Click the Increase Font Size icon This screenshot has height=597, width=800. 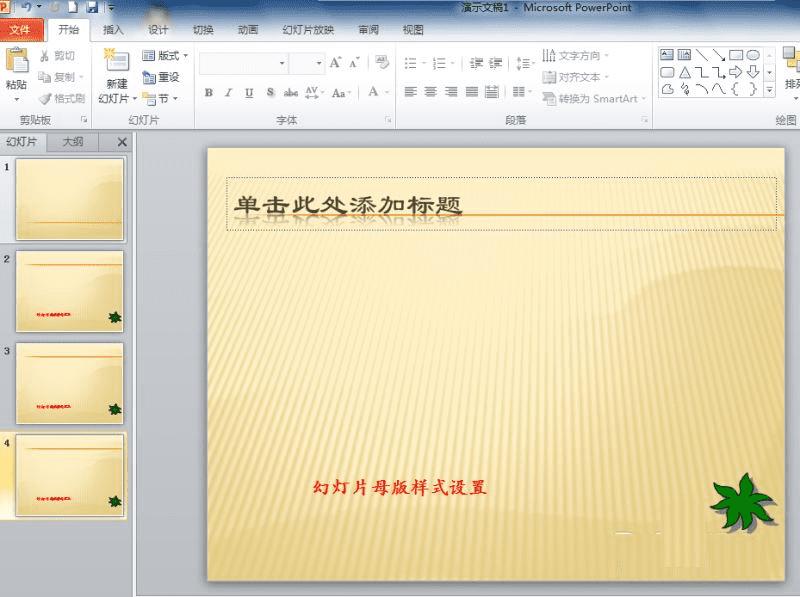pyautogui.click(x=335, y=63)
